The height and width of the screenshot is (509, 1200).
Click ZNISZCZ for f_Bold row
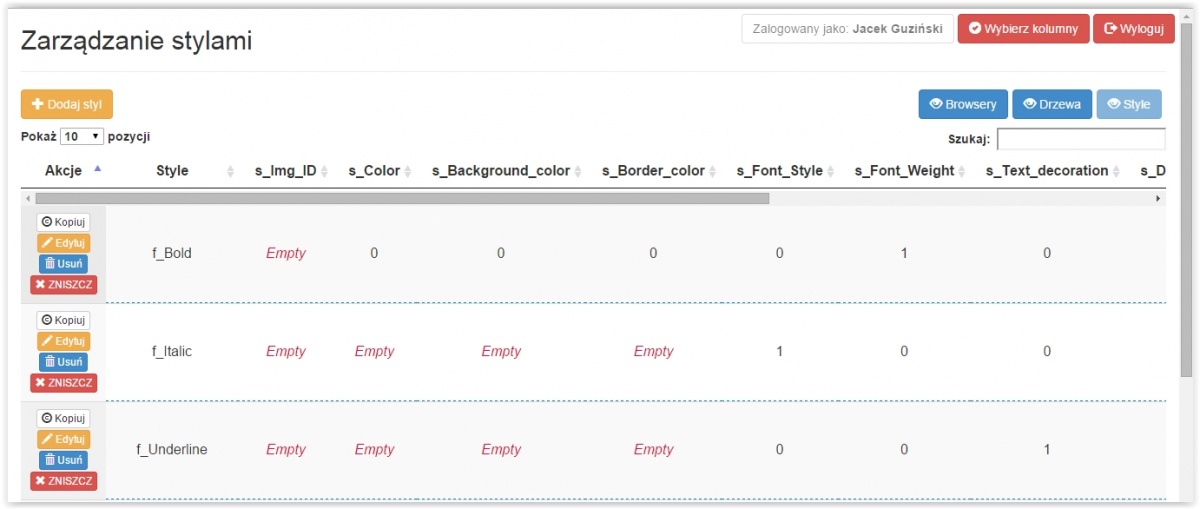pyautogui.click(x=63, y=285)
